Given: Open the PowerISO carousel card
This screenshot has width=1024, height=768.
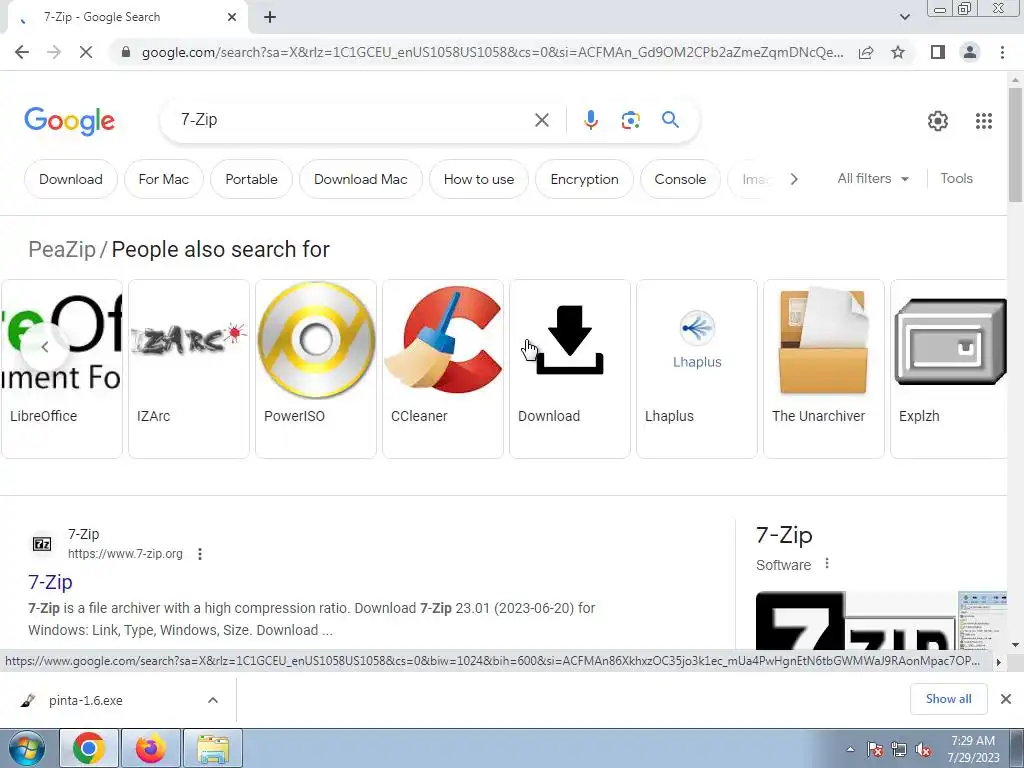Looking at the screenshot, I should (315, 369).
